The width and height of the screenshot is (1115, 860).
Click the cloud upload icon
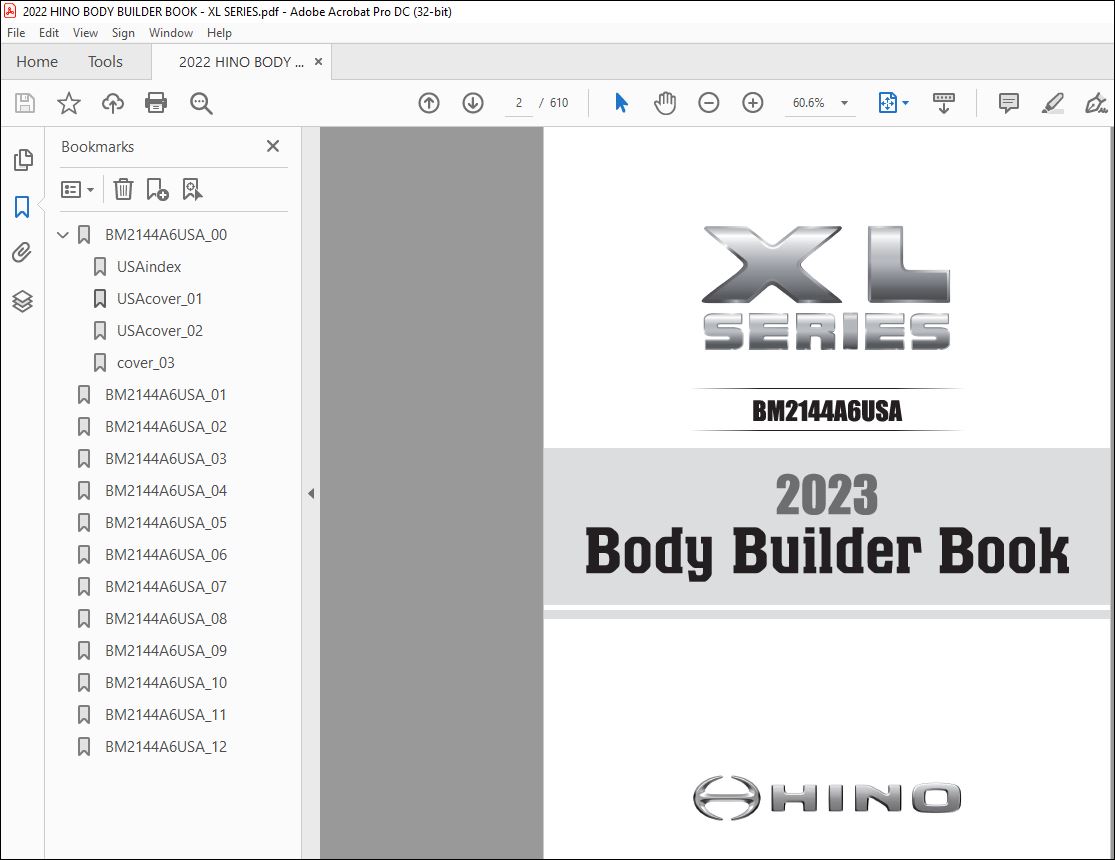[112, 103]
